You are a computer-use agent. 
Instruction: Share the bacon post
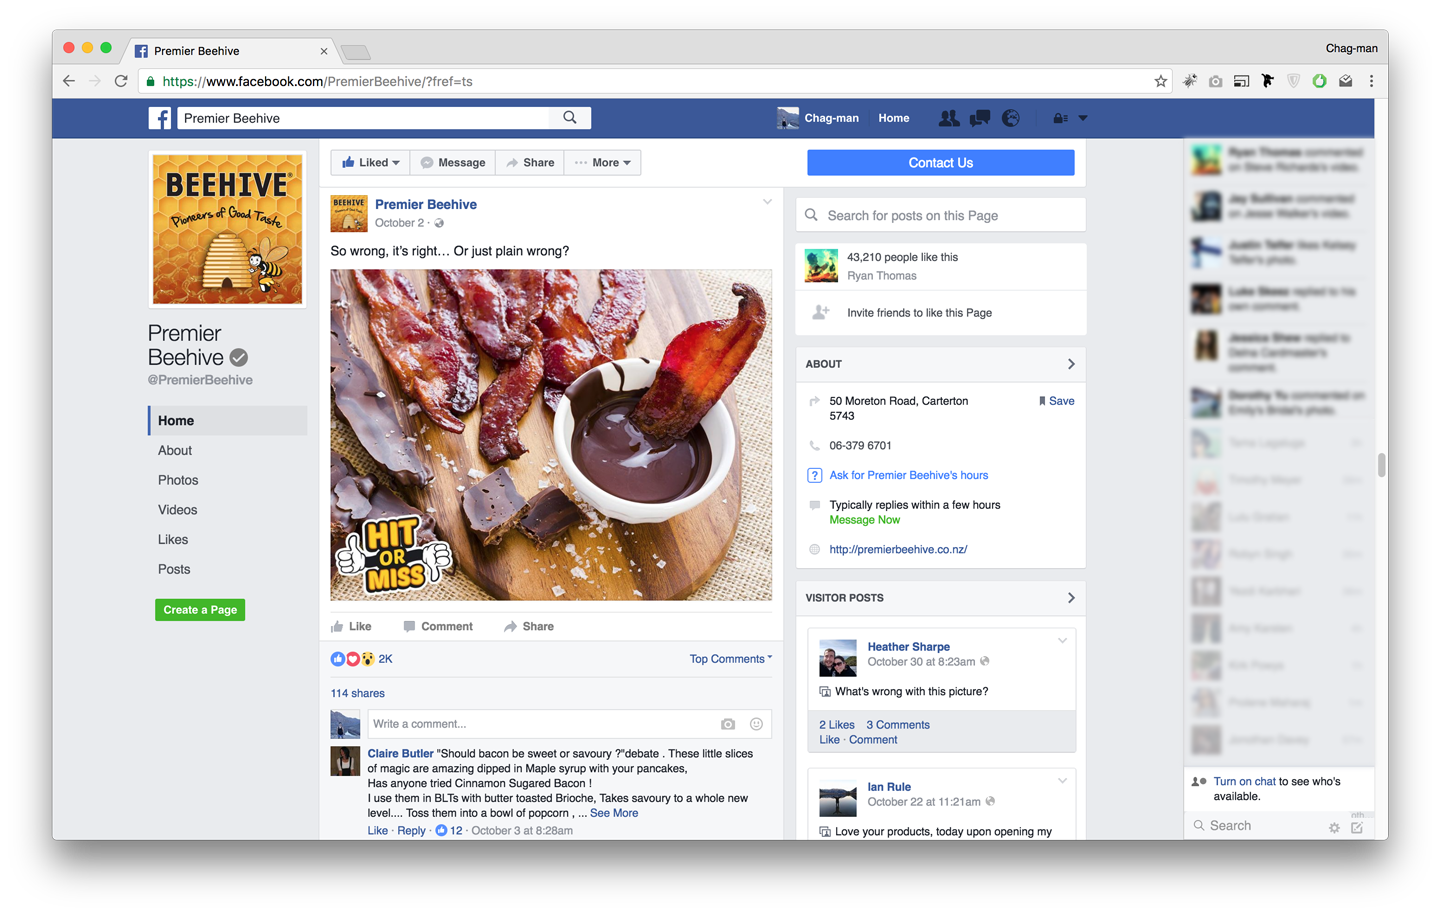[529, 626]
